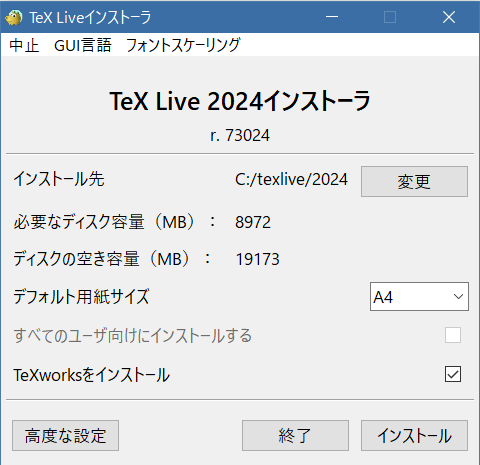Click the 変更 button for install path
The image size is (480, 465).
point(414,181)
